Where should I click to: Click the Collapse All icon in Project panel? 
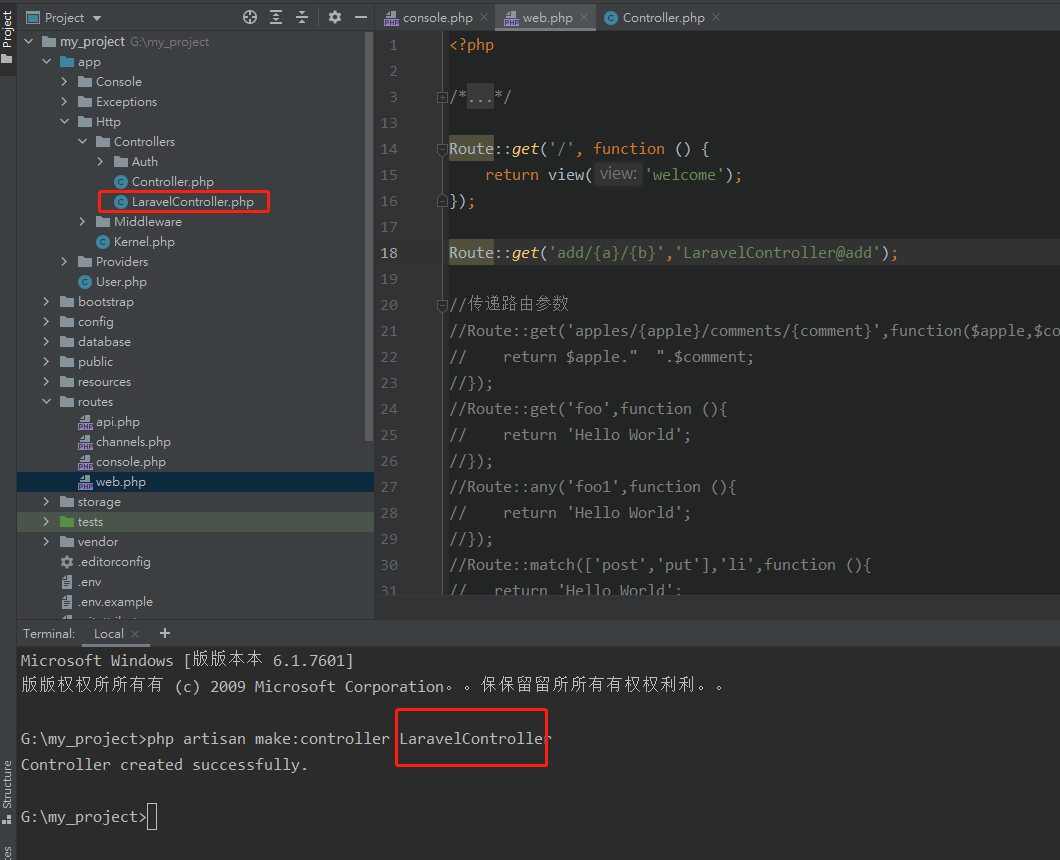301,17
